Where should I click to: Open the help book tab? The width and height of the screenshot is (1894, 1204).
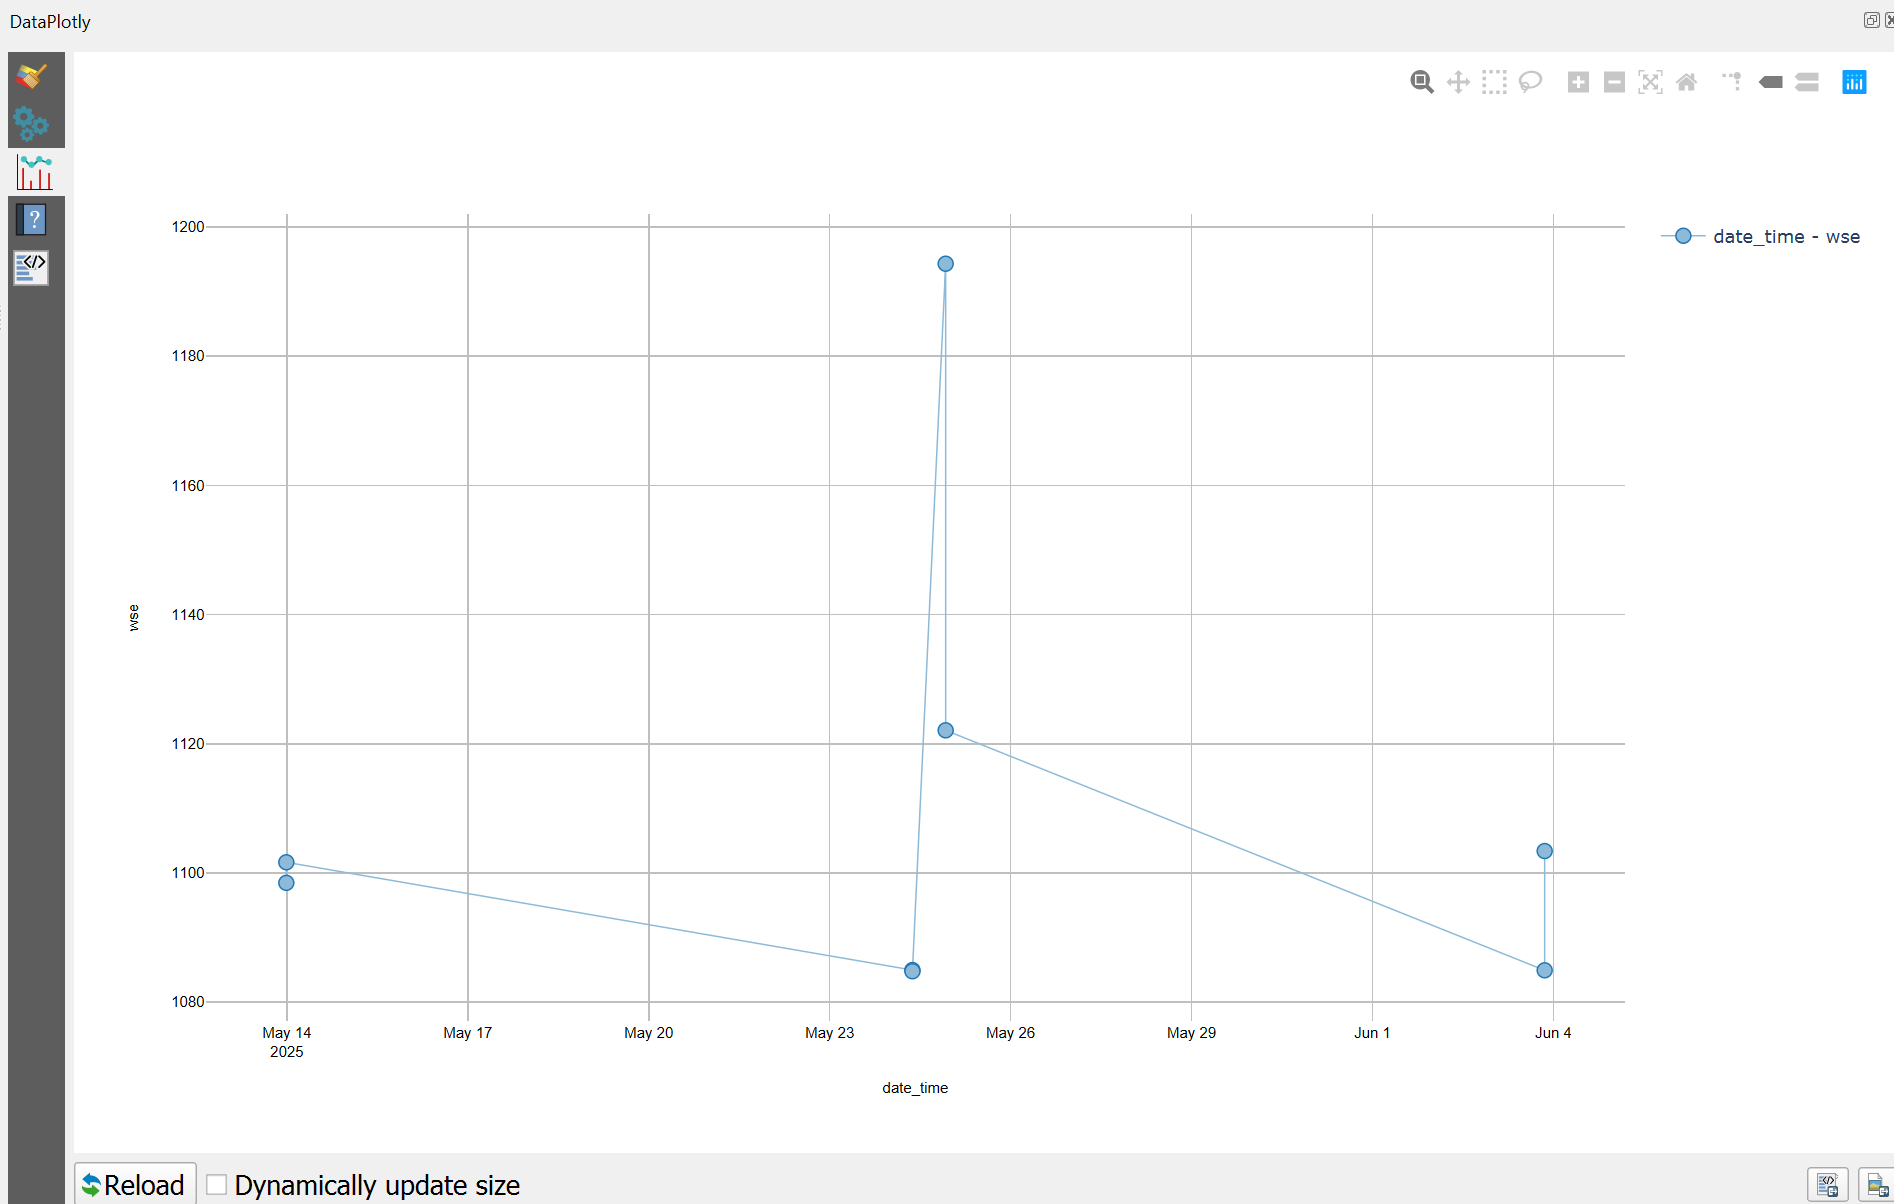pyautogui.click(x=32, y=219)
